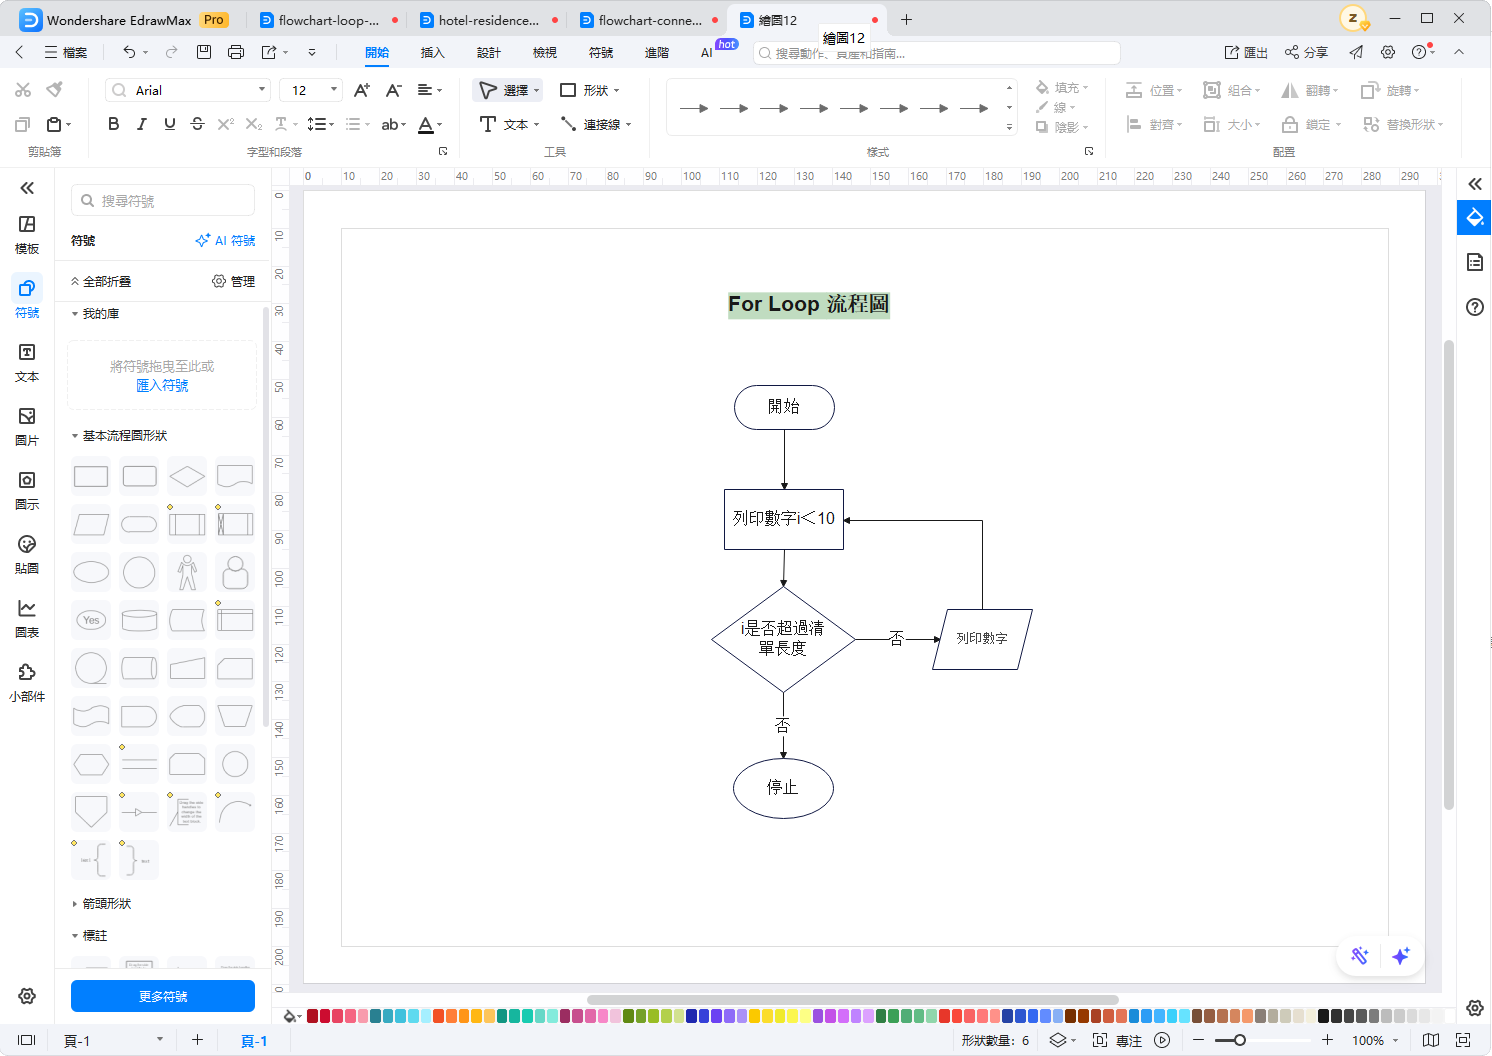Open the 檔案 file menu
The width and height of the screenshot is (1492, 1056).
point(66,52)
